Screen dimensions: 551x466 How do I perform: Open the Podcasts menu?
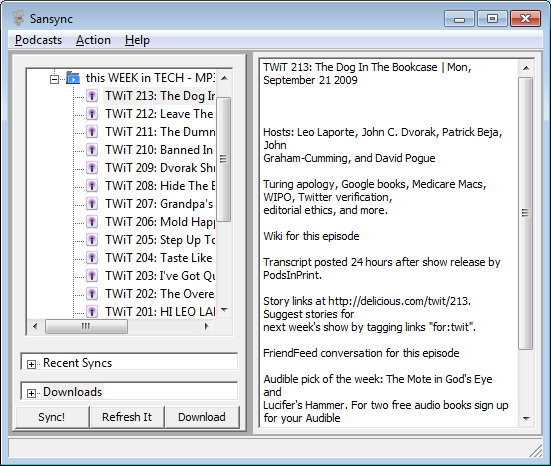click(x=38, y=40)
